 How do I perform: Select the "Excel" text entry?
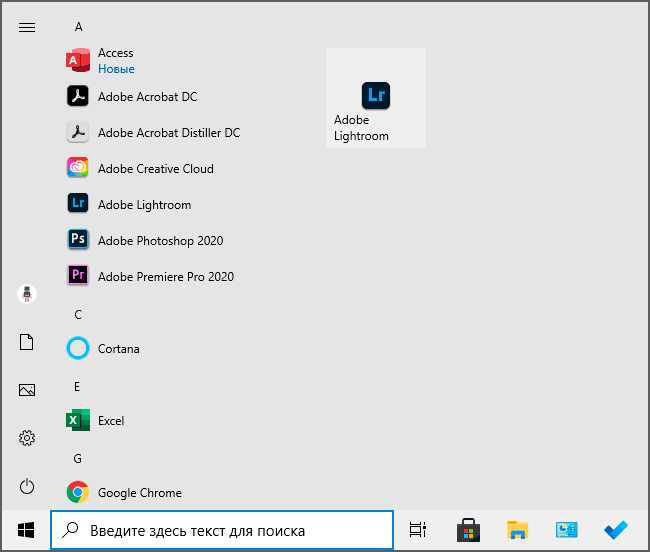pyautogui.click(x=111, y=421)
